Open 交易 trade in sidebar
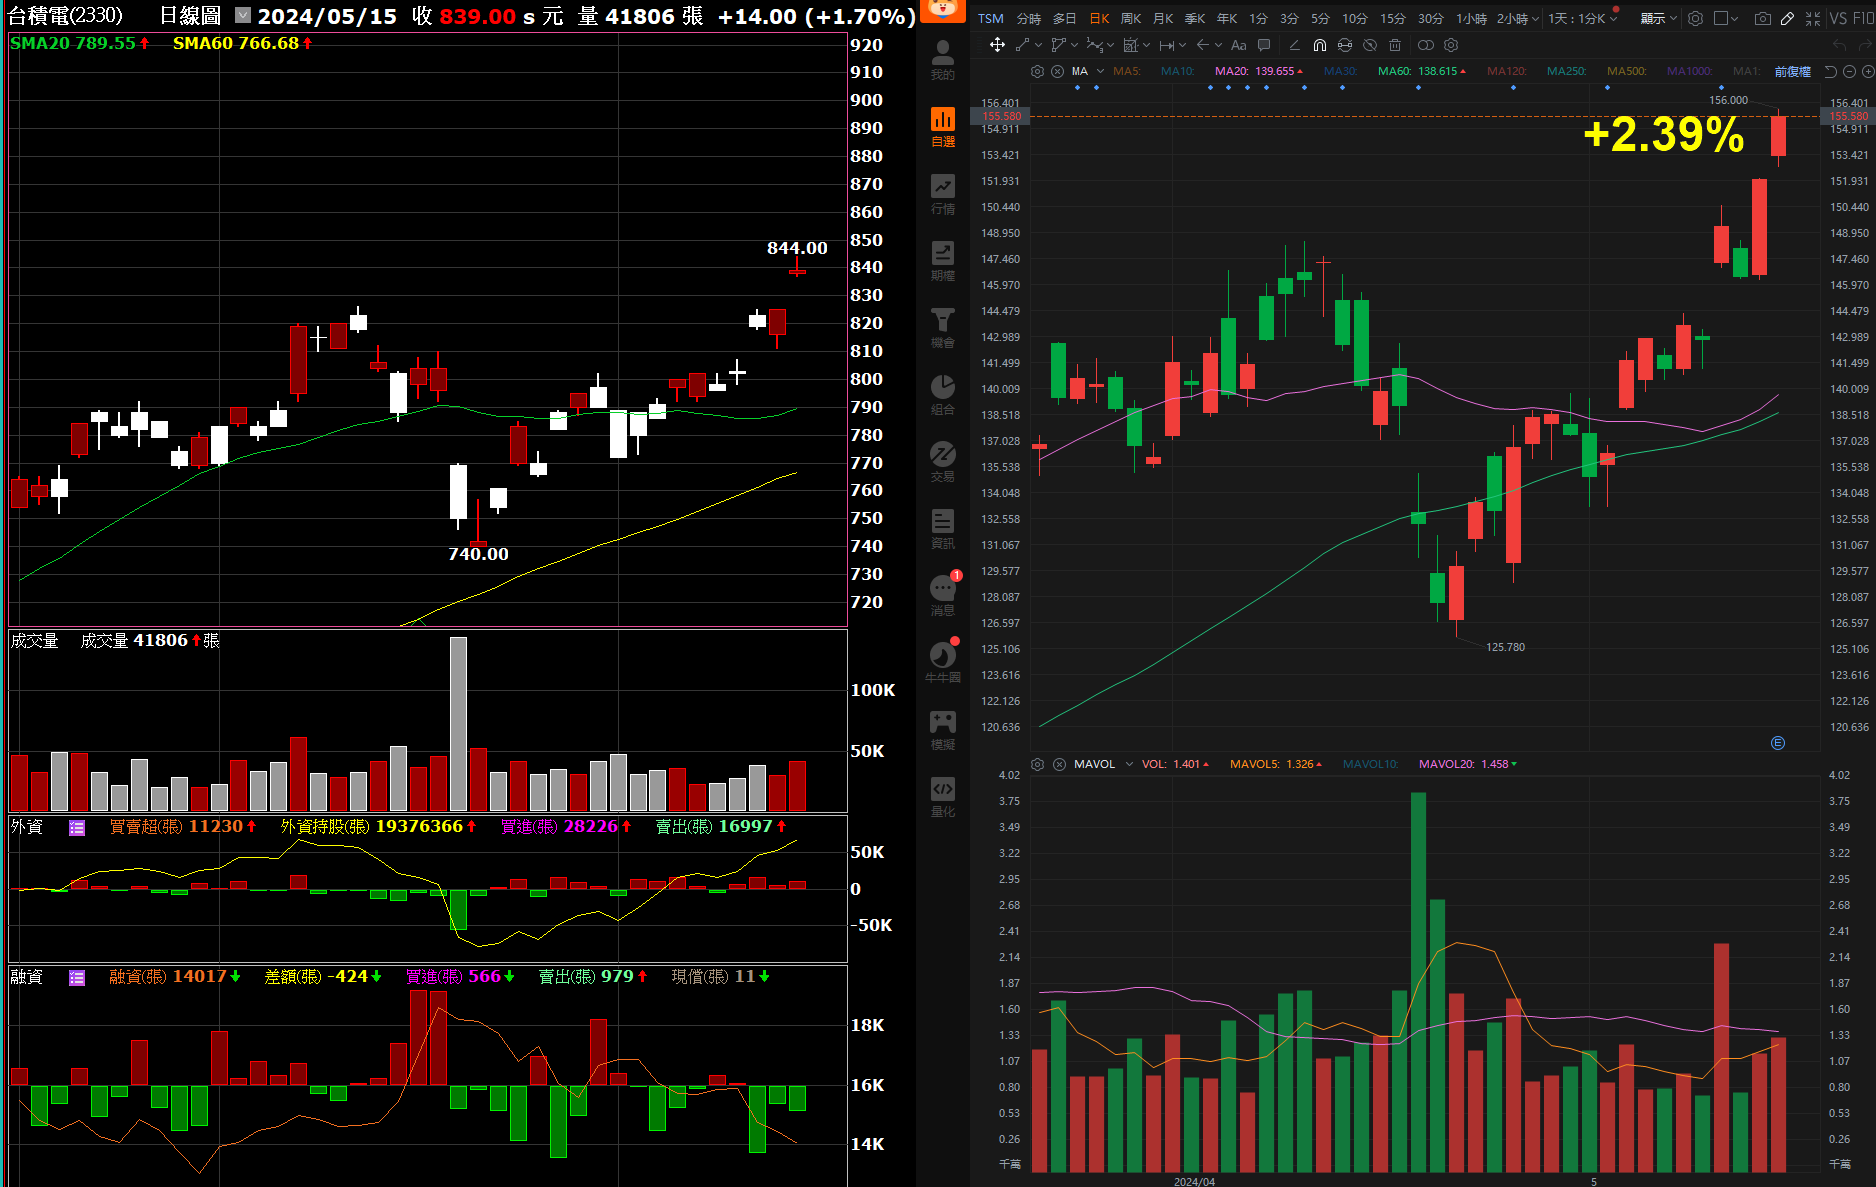The width and height of the screenshot is (1876, 1187). click(943, 462)
